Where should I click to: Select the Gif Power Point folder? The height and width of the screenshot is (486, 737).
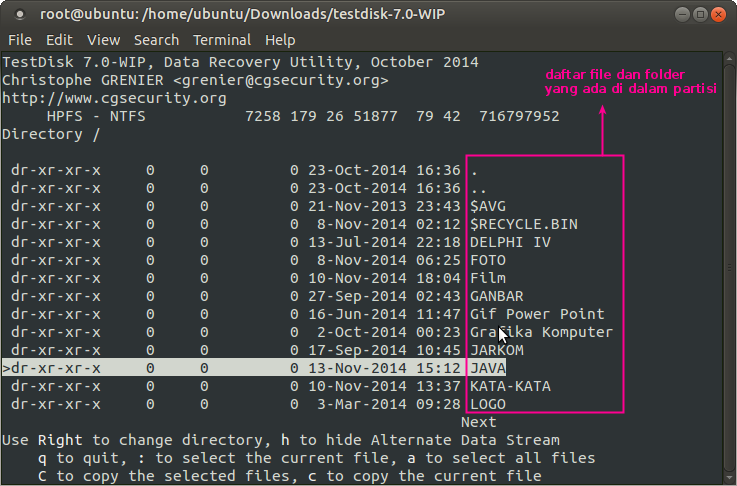coord(537,314)
